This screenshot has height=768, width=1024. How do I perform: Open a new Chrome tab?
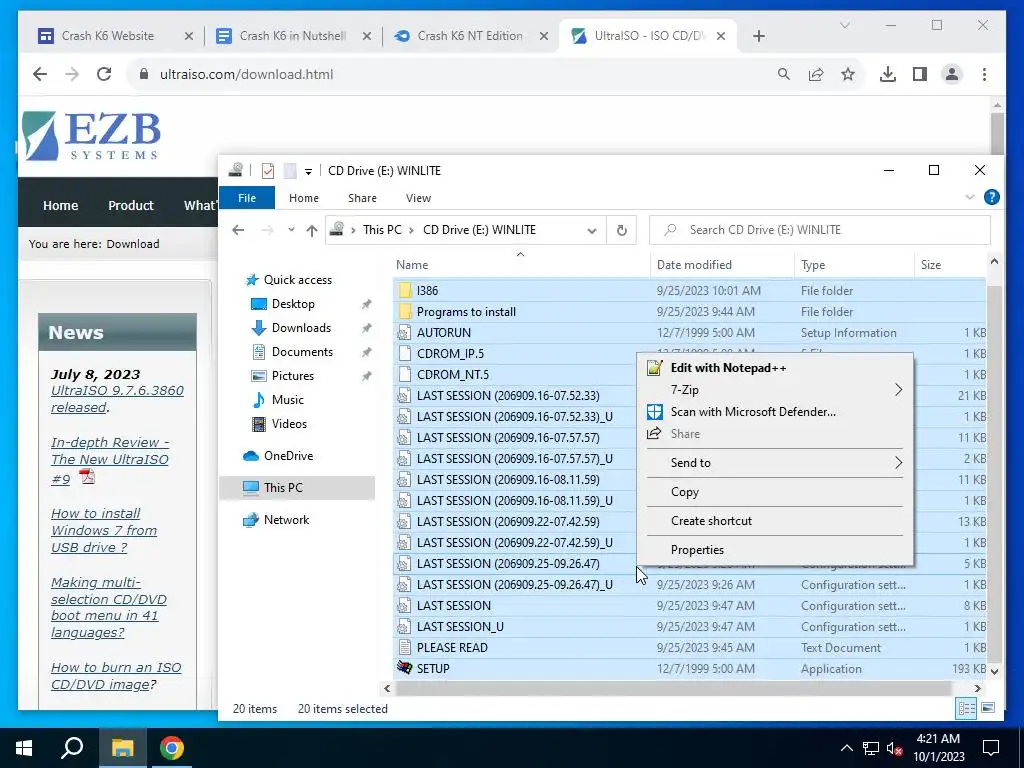(x=759, y=36)
